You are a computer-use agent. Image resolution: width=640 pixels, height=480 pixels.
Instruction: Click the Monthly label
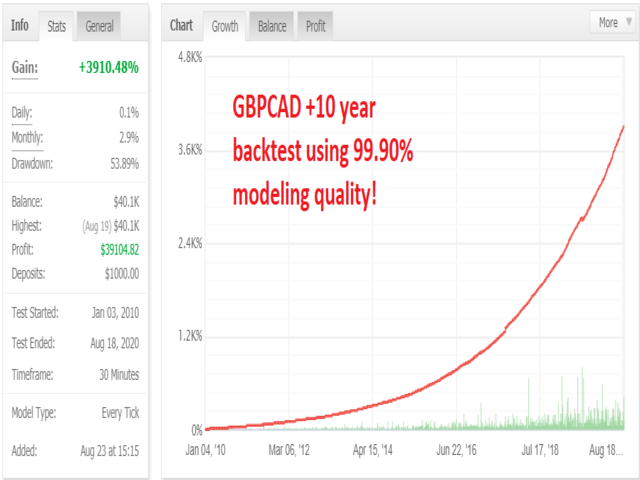(x=27, y=138)
